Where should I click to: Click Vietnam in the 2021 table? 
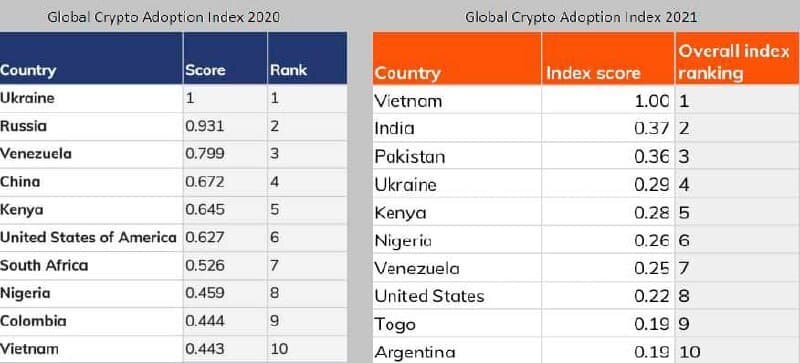pos(457,101)
